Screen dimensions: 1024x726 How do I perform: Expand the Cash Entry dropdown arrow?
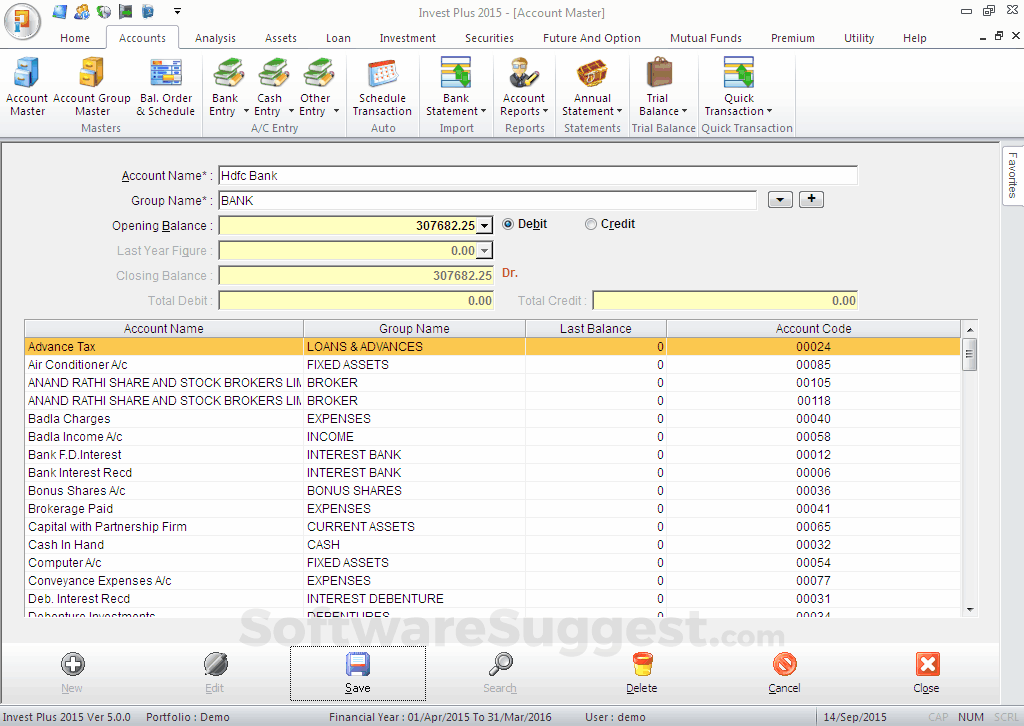(291, 112)
